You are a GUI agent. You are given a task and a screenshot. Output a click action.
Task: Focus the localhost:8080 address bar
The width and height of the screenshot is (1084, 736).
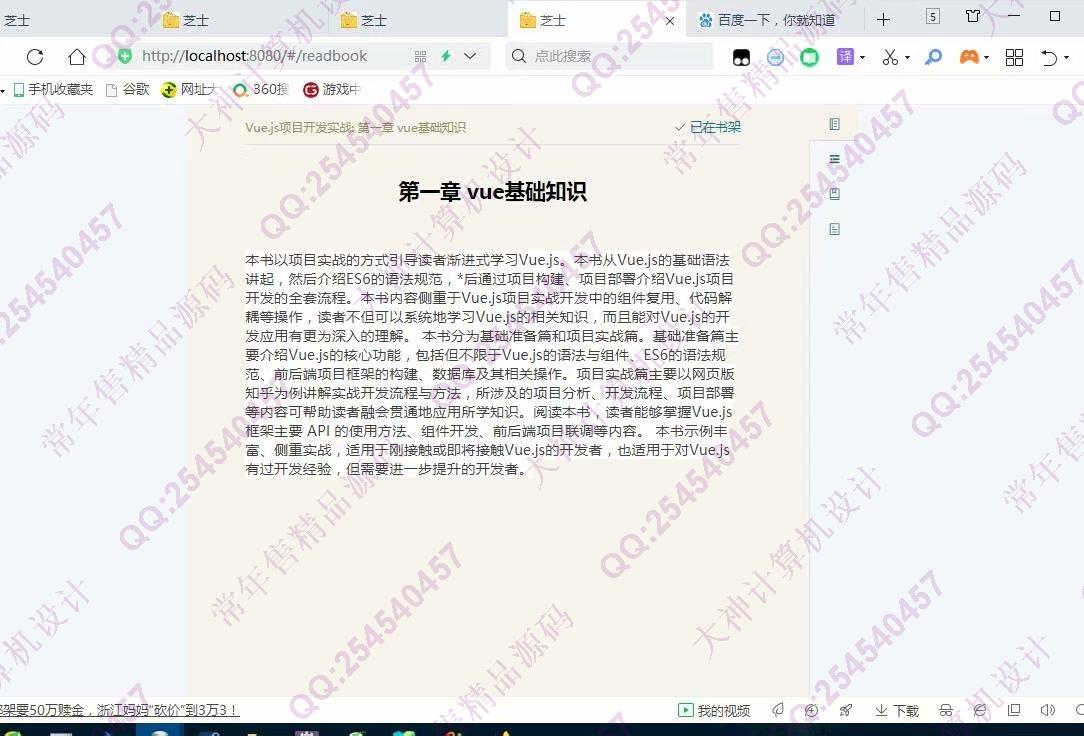point(254,56)
